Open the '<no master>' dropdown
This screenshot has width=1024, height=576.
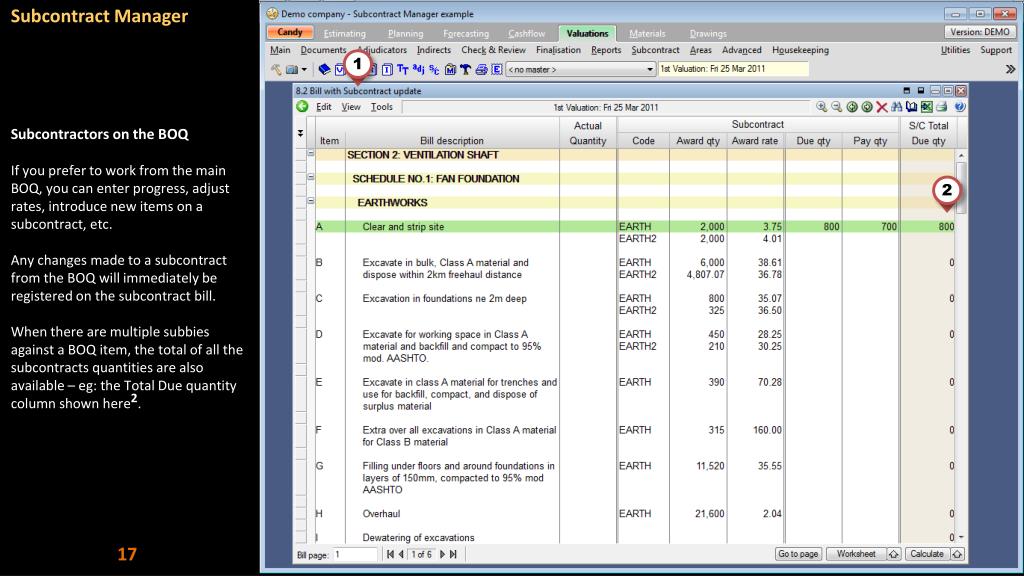click(x=581, y=69)
